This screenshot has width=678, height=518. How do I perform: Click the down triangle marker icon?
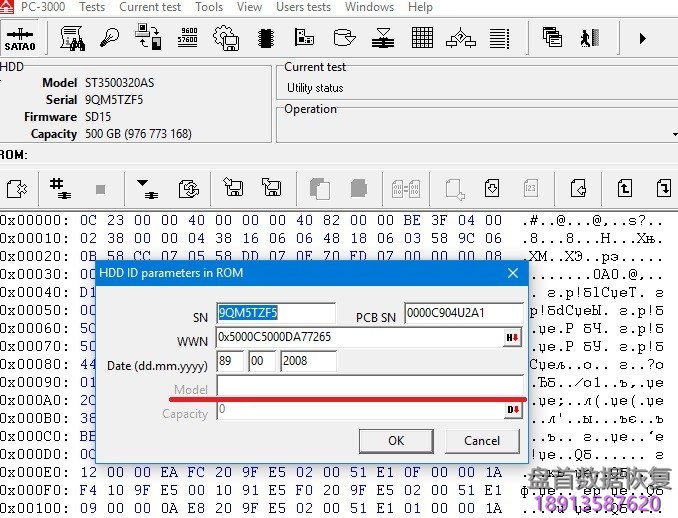[x=147, y=189]
